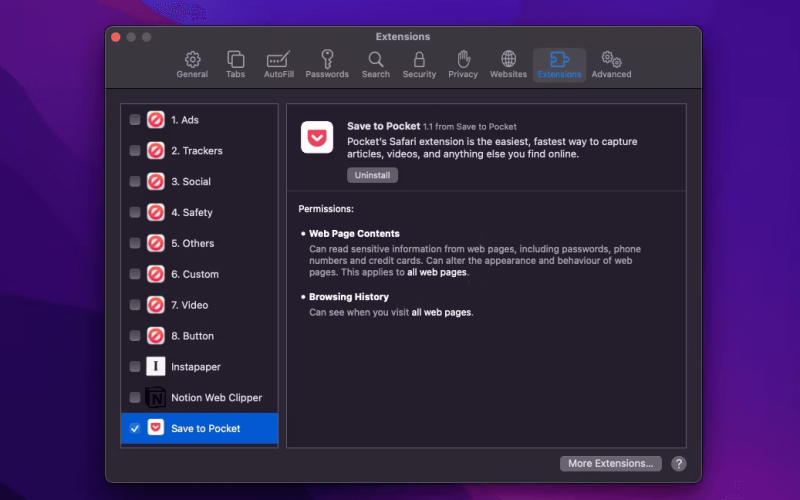800x500 pixels.
Task: Select the "7. Video" extension row
Action: 199,305
